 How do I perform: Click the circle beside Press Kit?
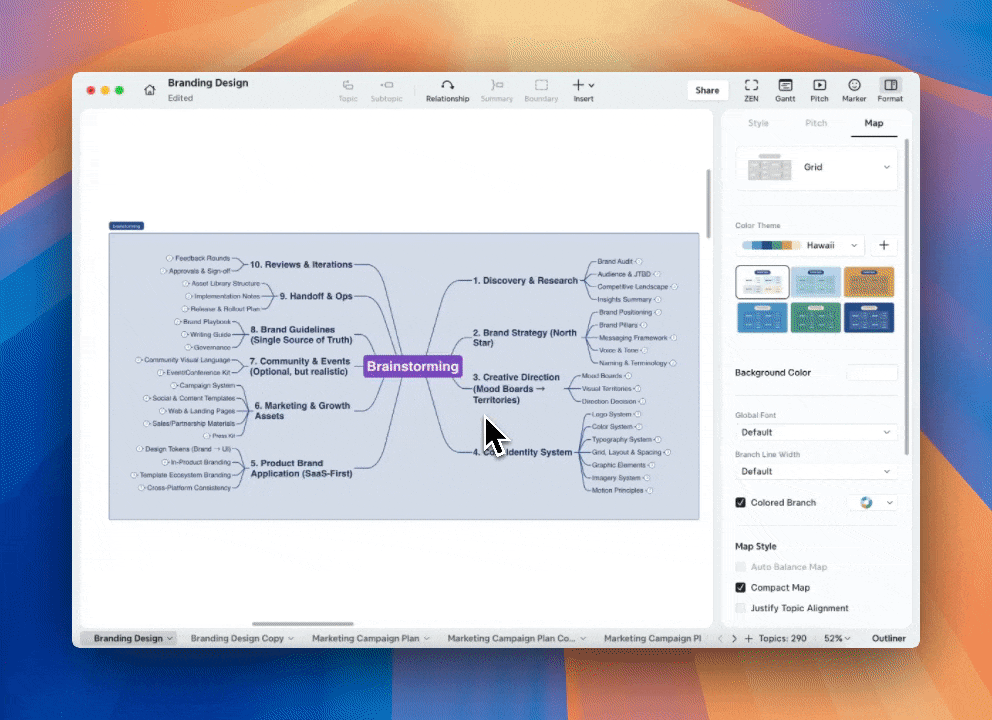206,436
